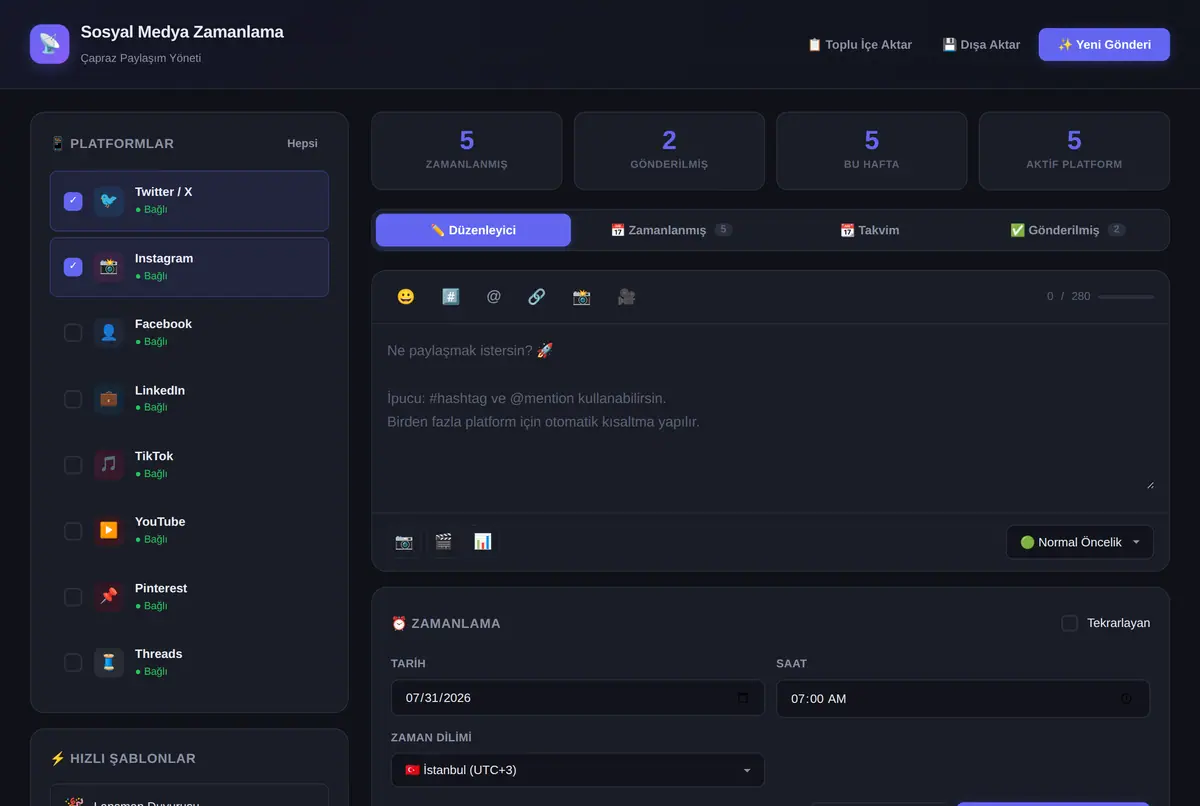This screenshot has height=806, width=1200.
Task: Check the TikTok platform checkbox
Action: tap(73, 465)
